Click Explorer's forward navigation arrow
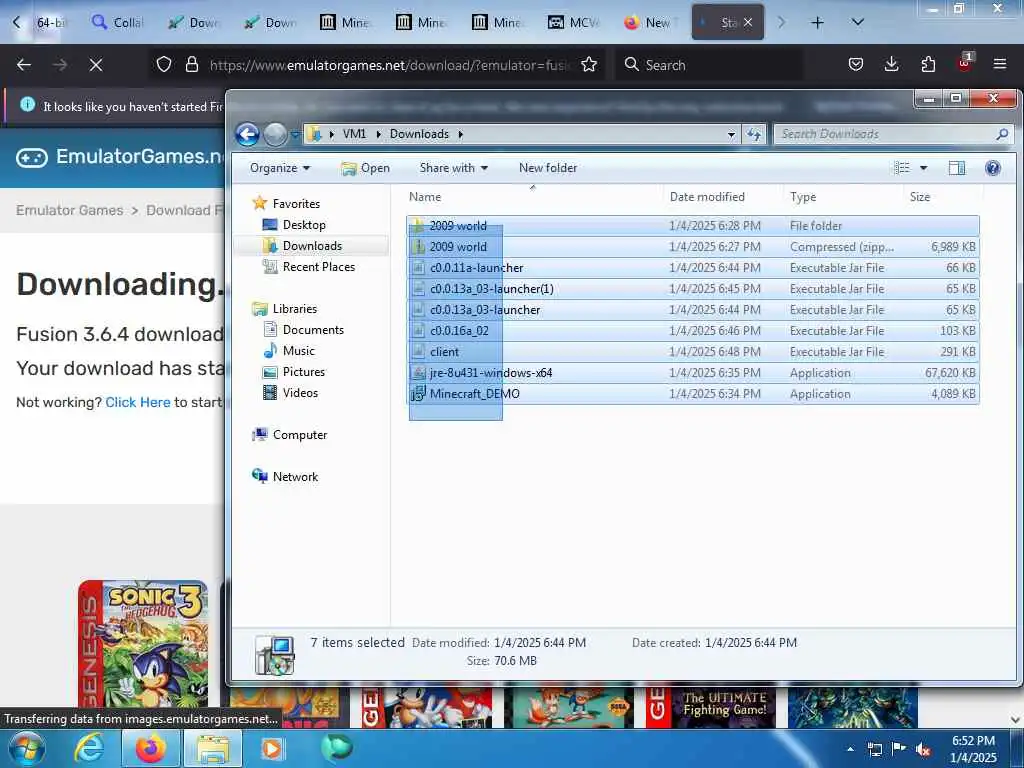The height and width of the screenshot is (768, 1024). click(275, 135)
